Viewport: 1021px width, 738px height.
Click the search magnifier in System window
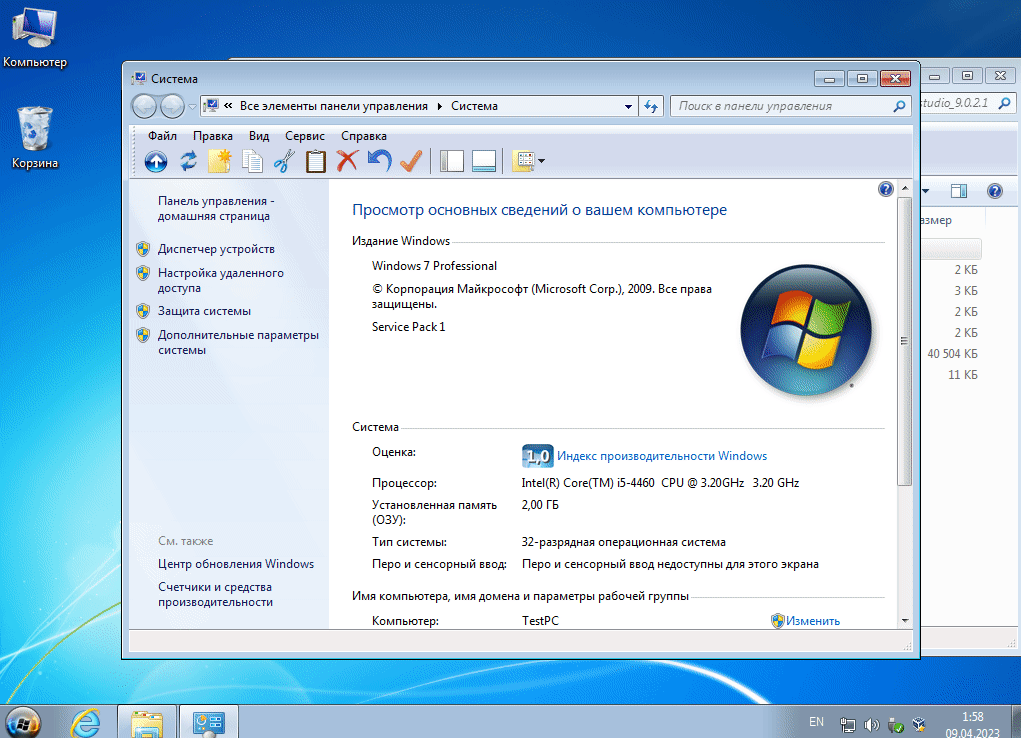(899, 106)
